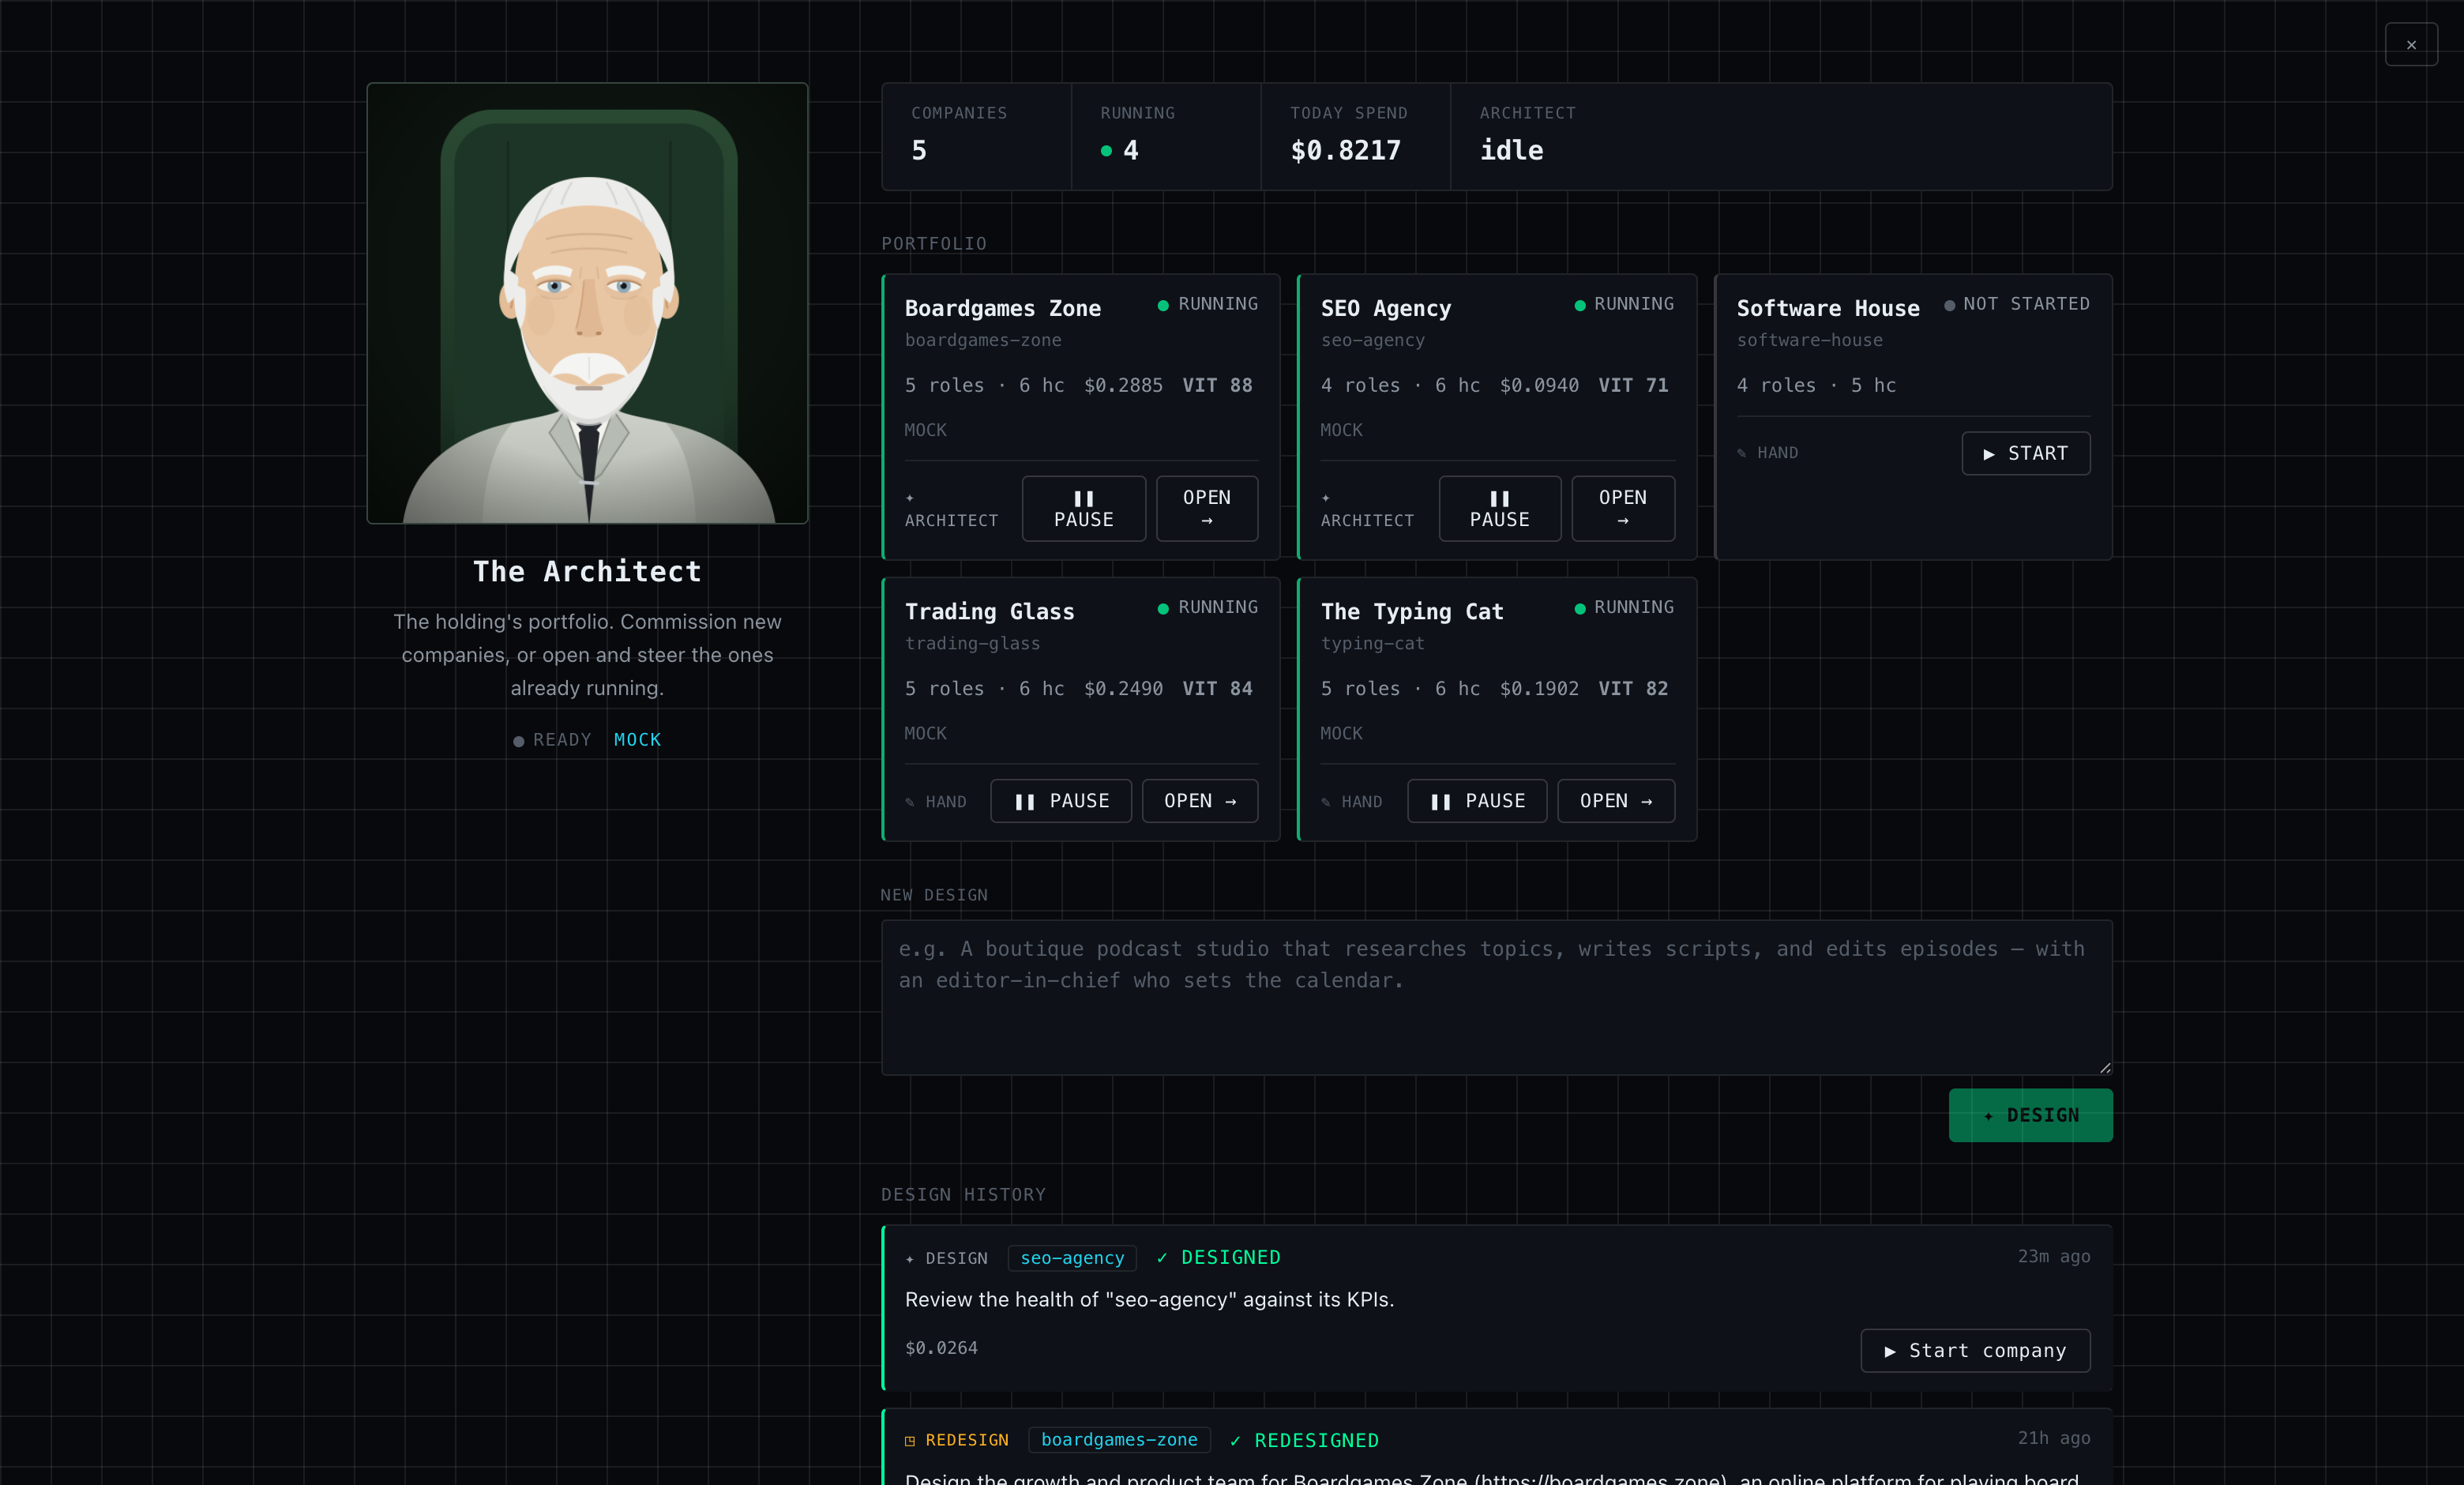Open the Trading Glass company
The height and width of the screenshot is (1485, 2464).
1200,801
